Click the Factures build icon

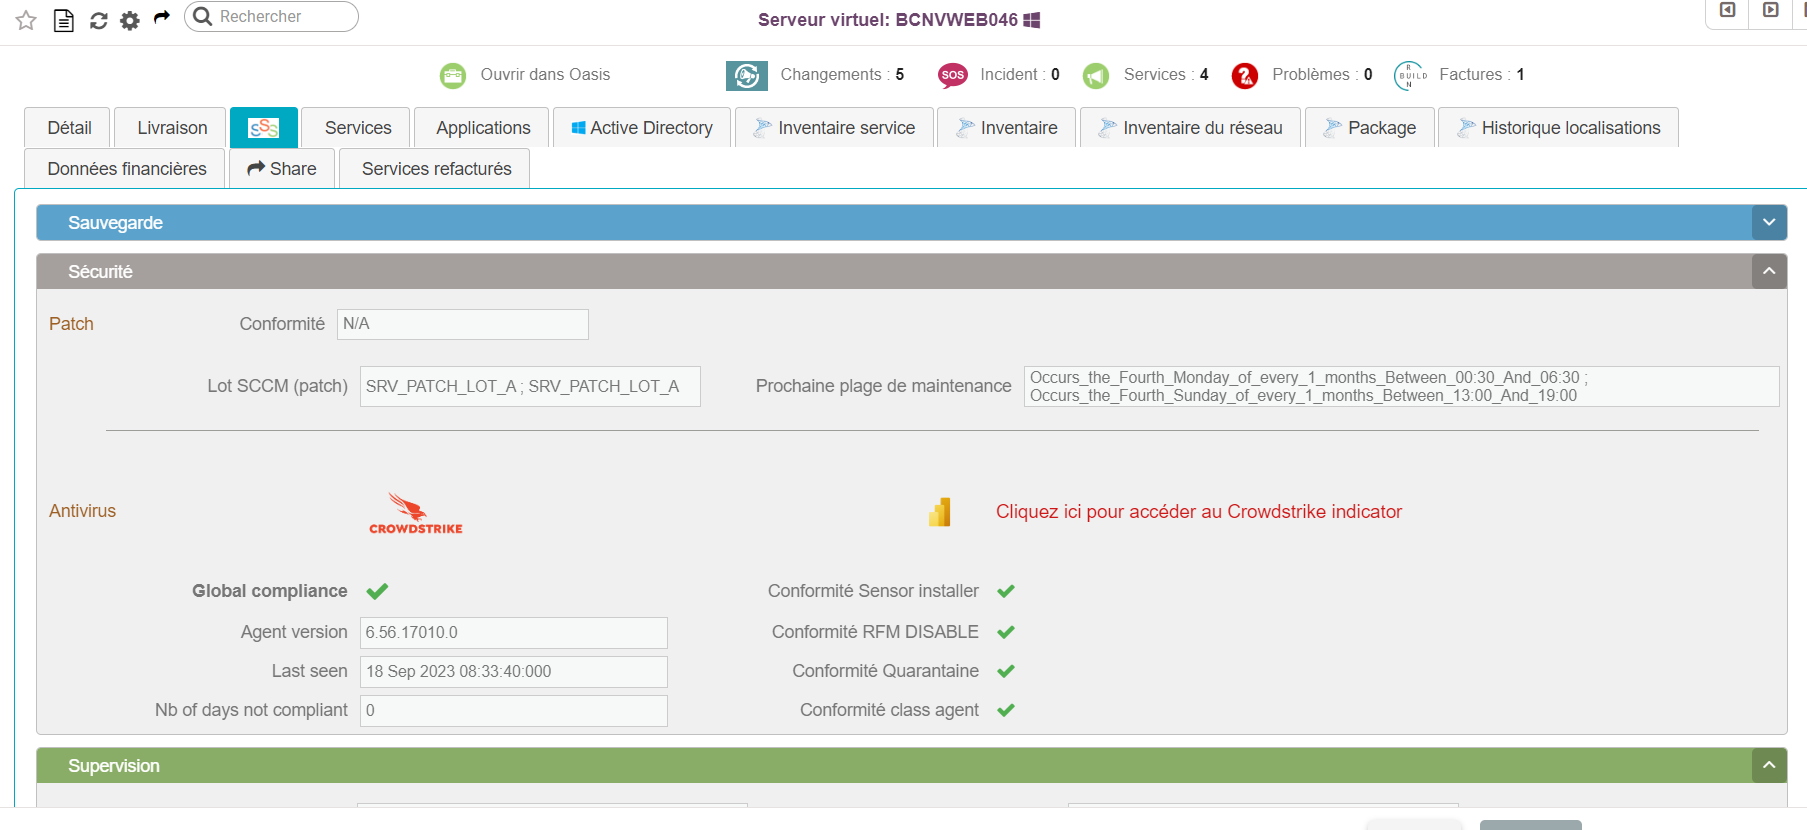(x=1411, y=75)
